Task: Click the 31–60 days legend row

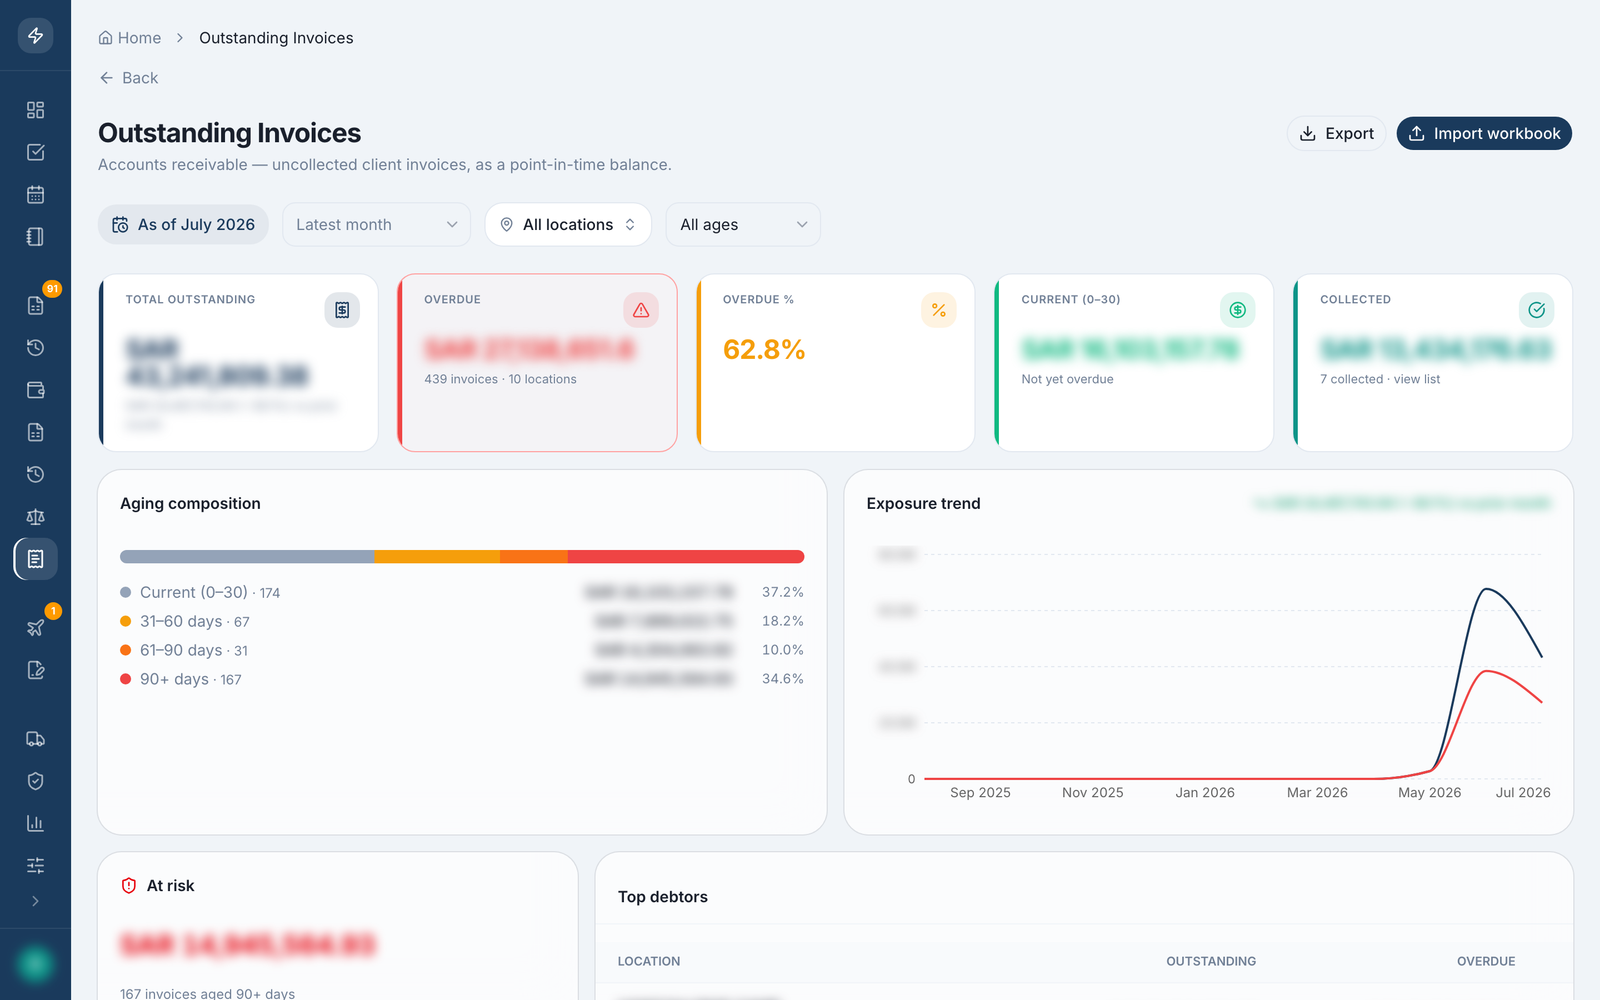Action: [462, 621]
